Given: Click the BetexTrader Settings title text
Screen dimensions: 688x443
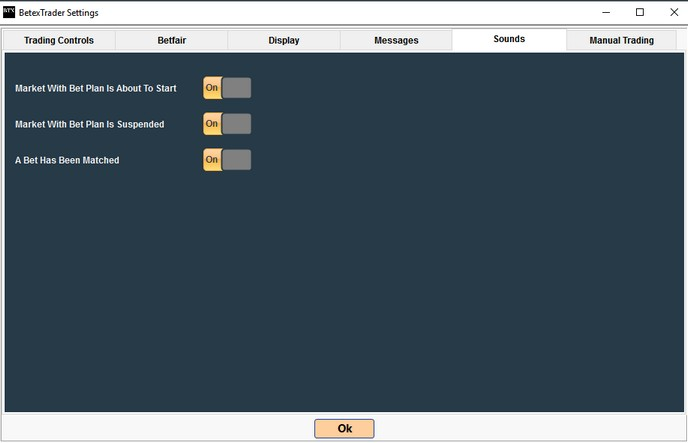Looking at the screenshot, I should pos(59,12).
